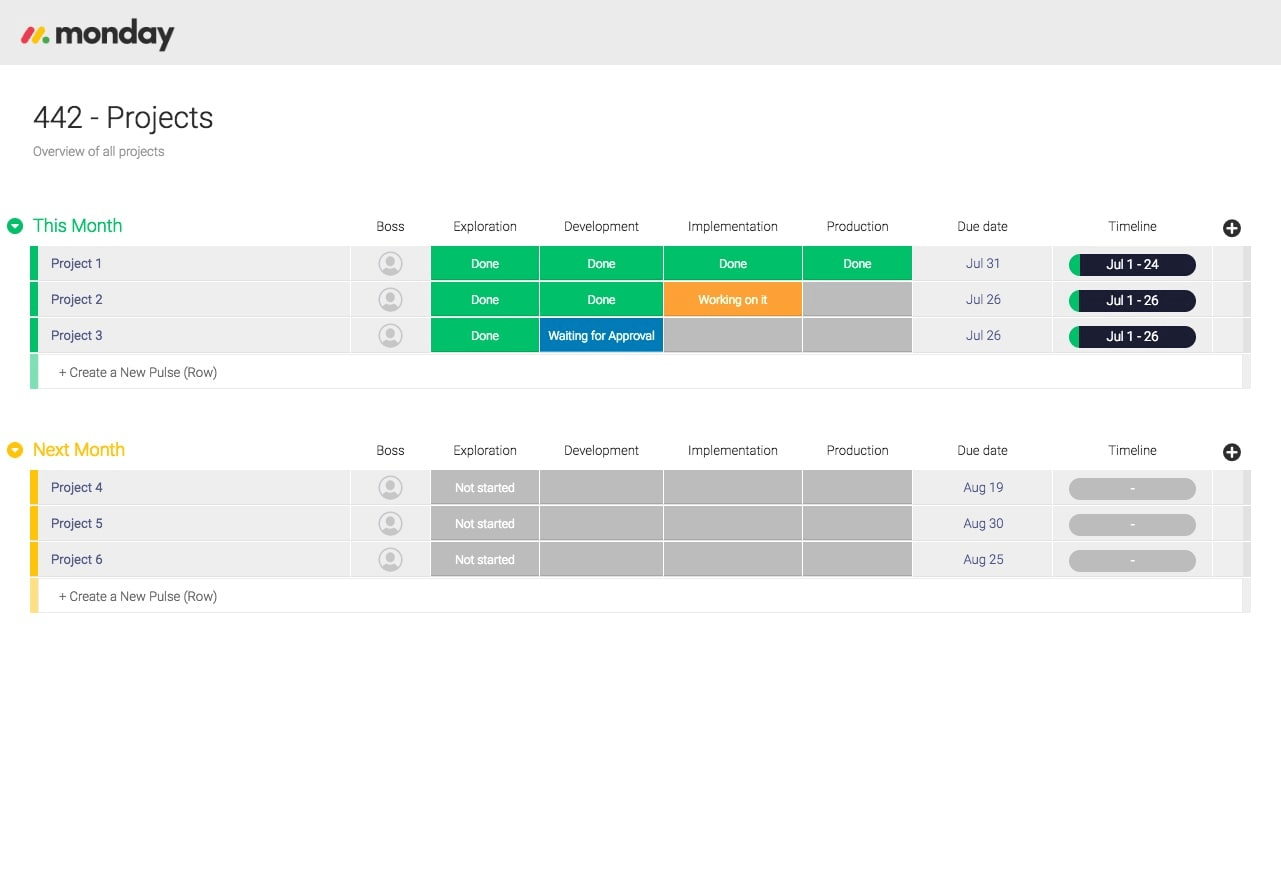Screen dimensions: 1281x887
Task: Open Boss avatar for Project 4
Action: 391,488
